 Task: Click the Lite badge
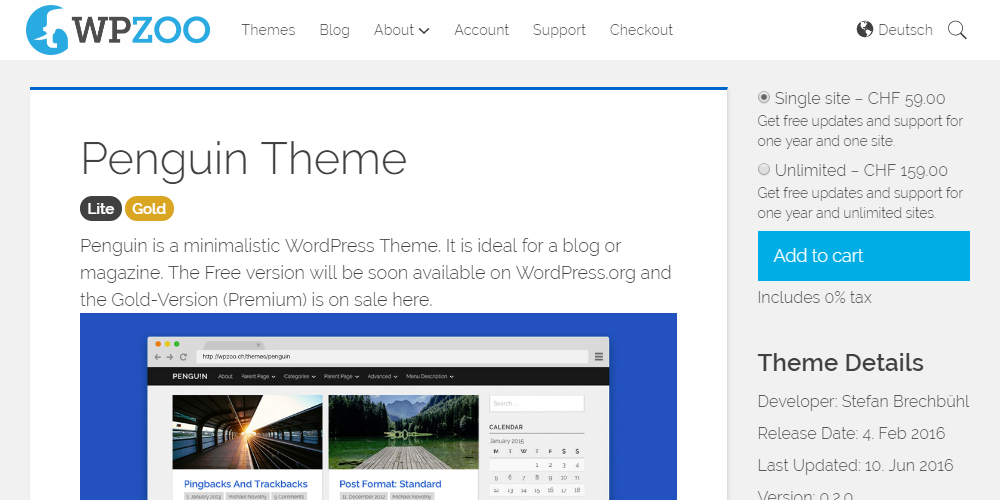(x=101, y=209)
